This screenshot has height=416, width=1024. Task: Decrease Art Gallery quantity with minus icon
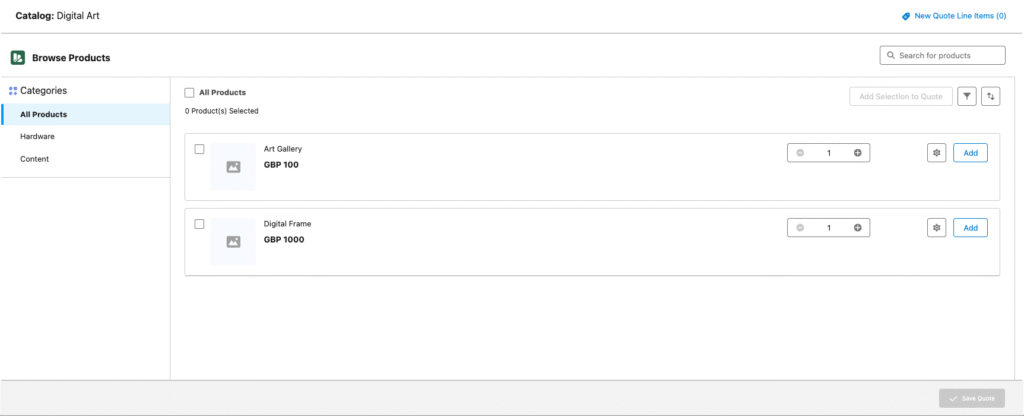click(x=800, y=153)
